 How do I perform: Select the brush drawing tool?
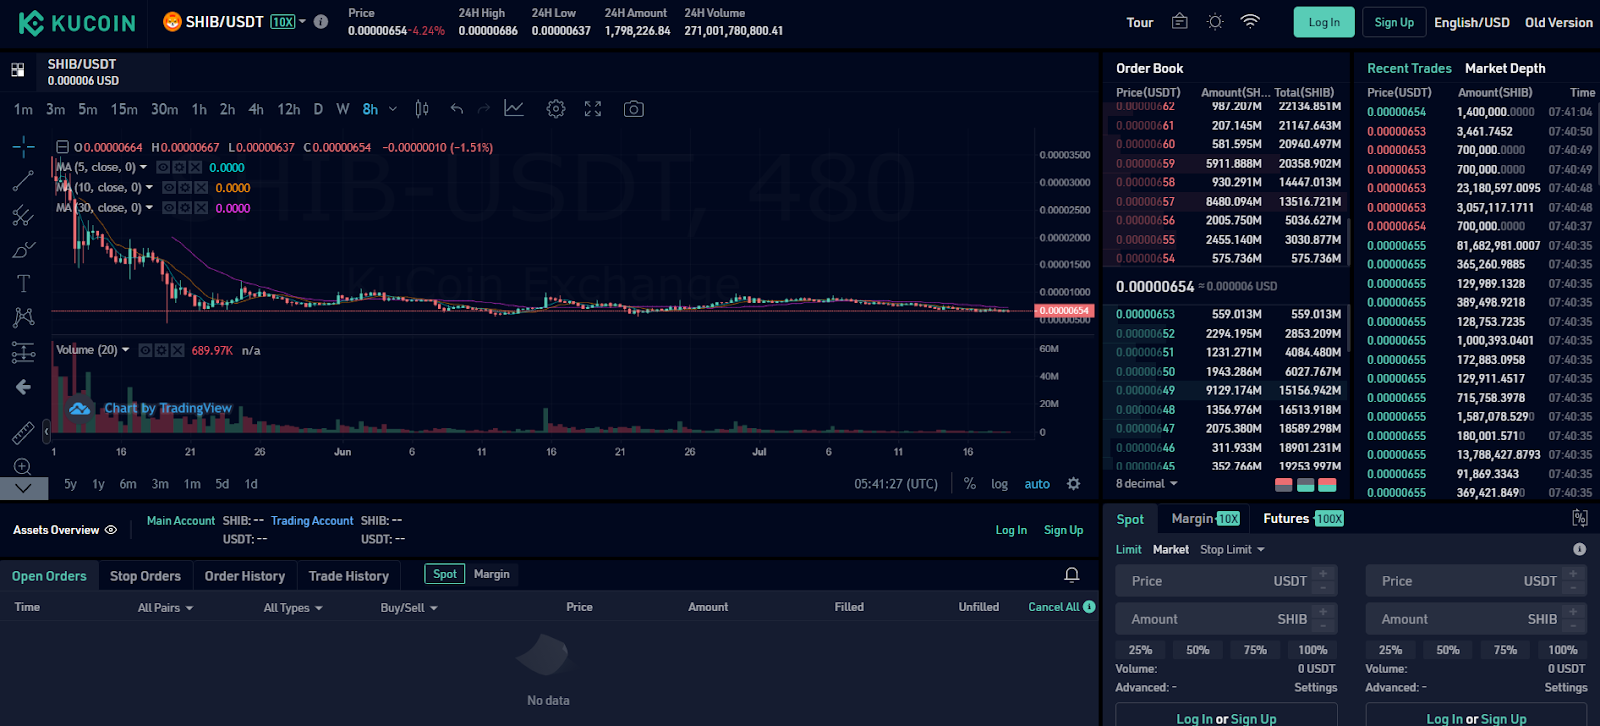tap(23, 249)
